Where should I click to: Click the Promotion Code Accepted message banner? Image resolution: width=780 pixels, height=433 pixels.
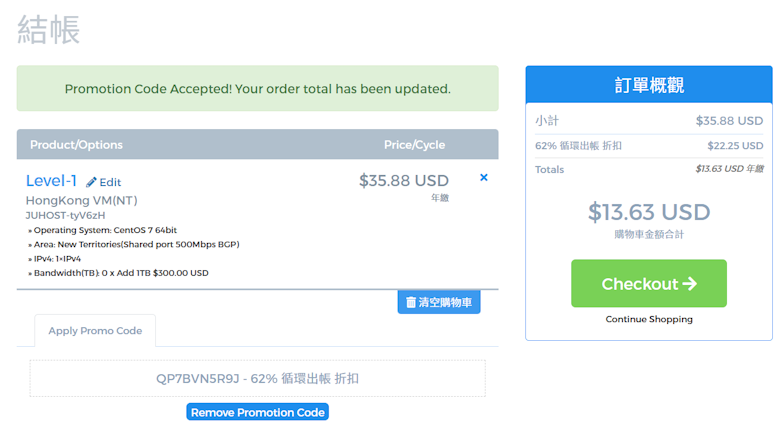[x=257, y=88]
